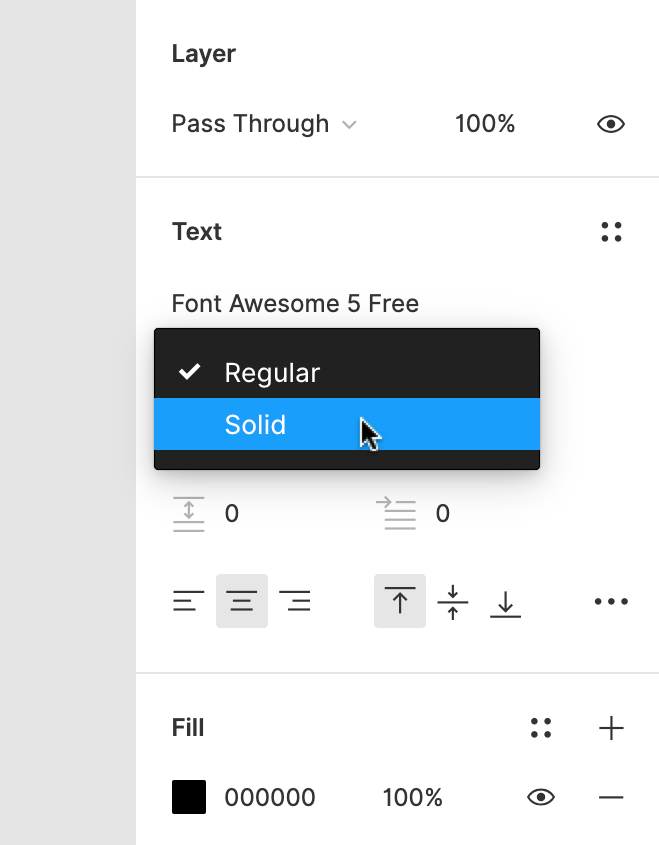Click the center text align icon
Screen dimensions: 659x845
point(242,601)
